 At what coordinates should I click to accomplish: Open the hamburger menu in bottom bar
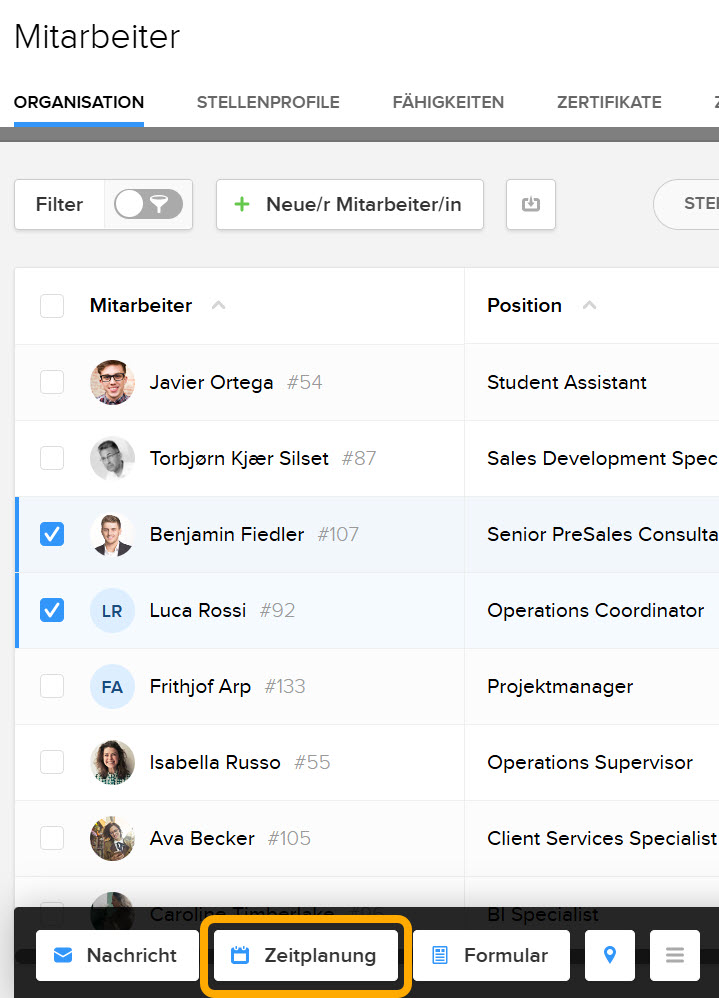pos(675,955)
